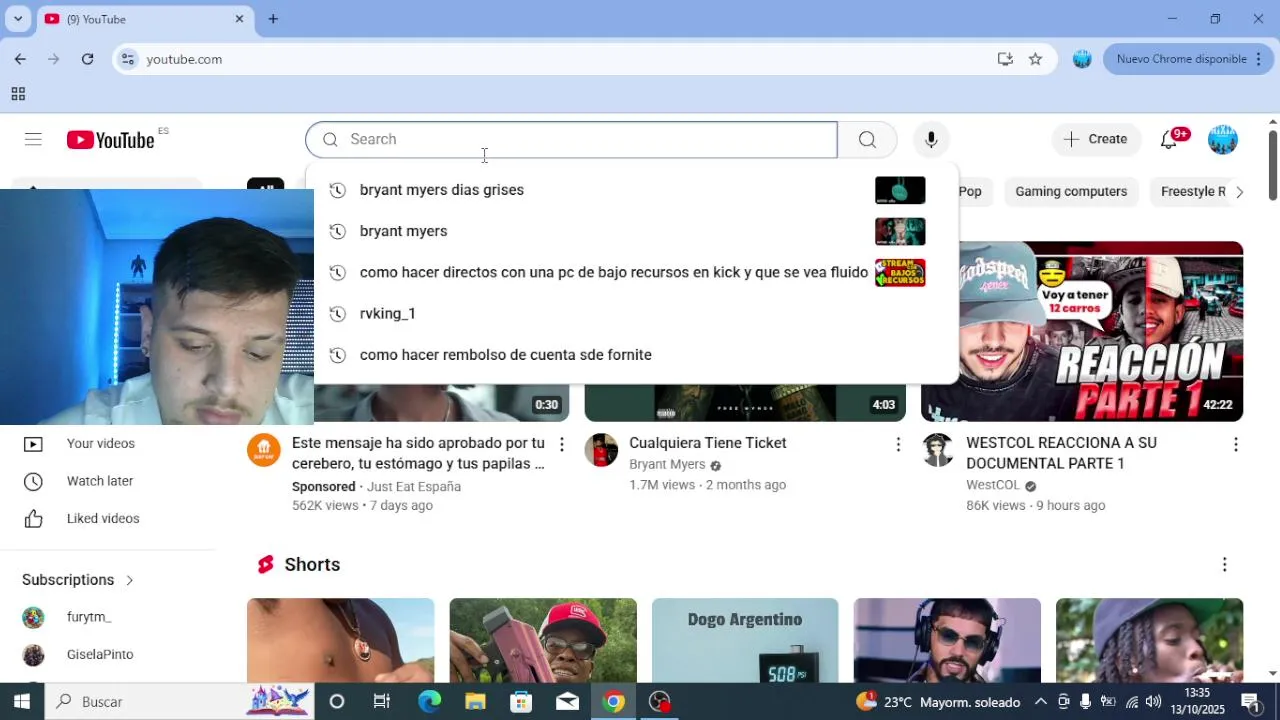Click inside the Search input field

(x=571, y=139)
